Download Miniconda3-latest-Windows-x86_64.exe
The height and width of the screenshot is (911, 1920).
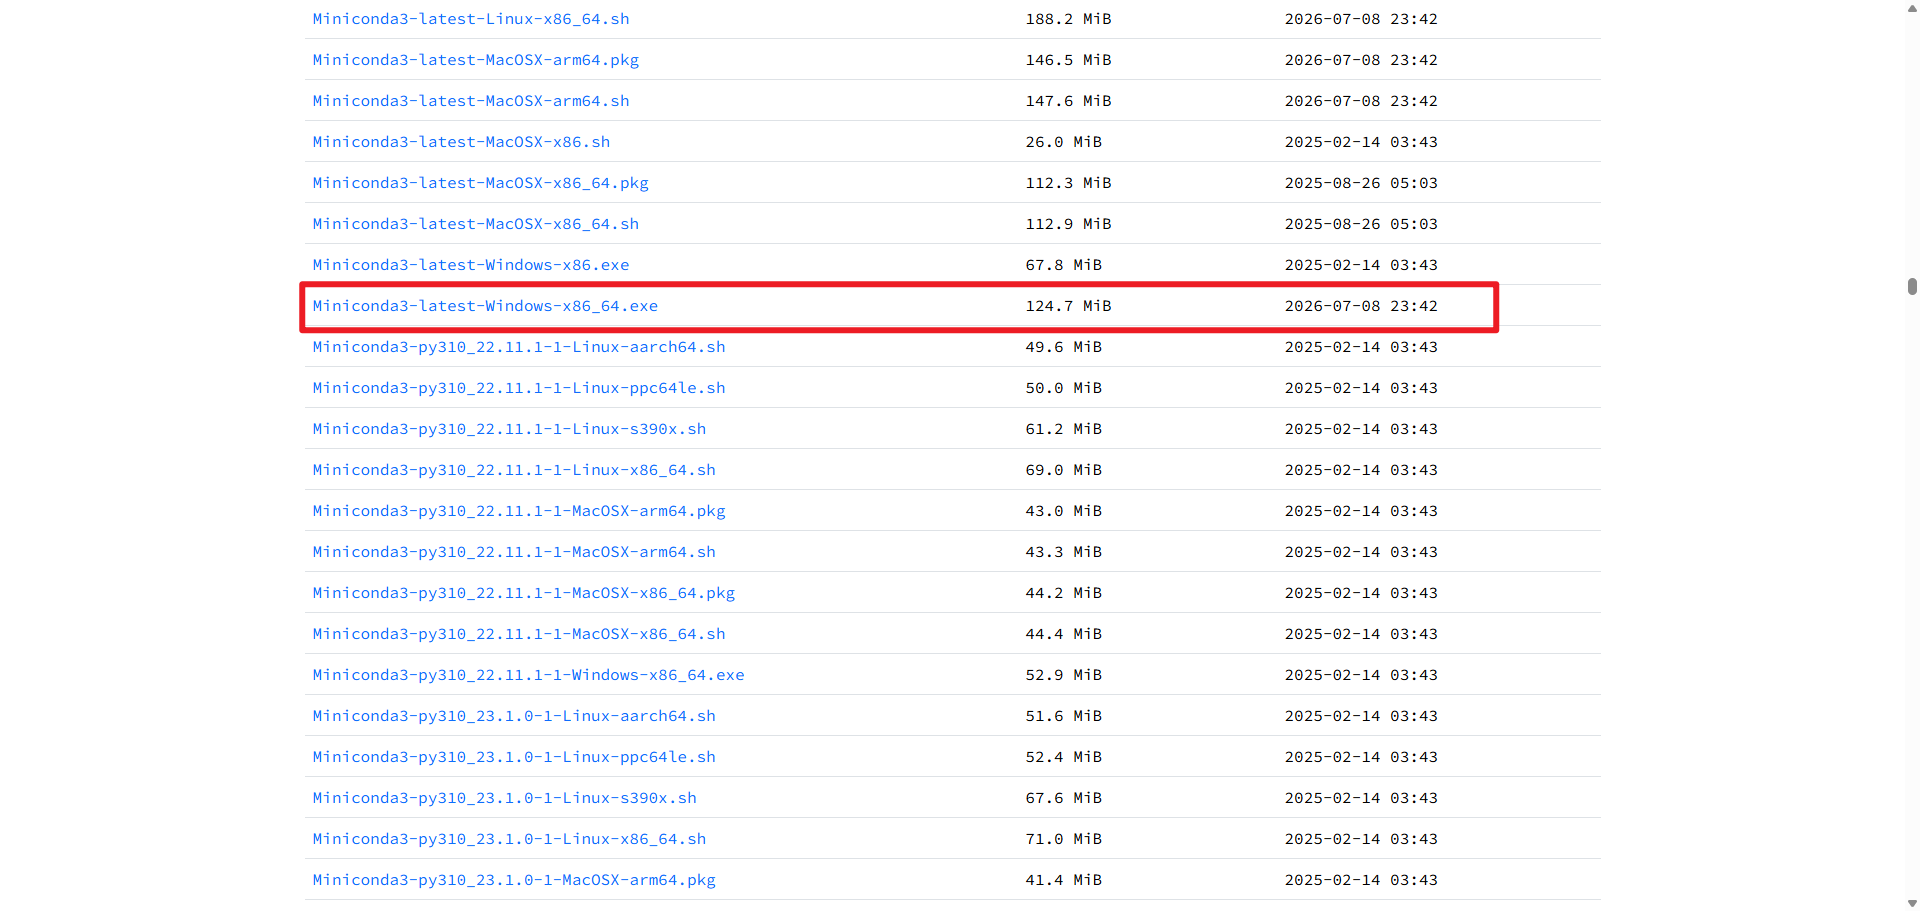point(485,306)
